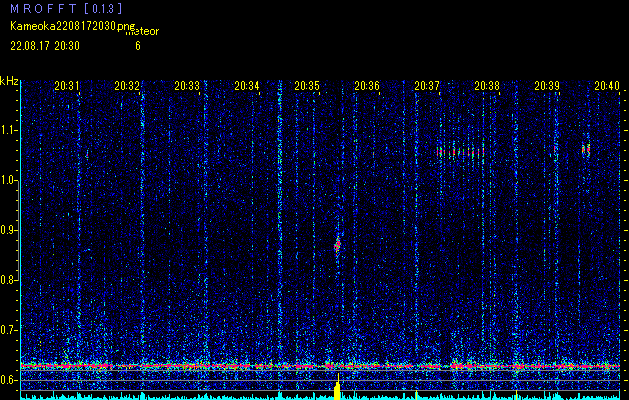Click the meteor count value 6
Image resolution: width=629 pixels, height=400 pixels.
[x=138, y=46]
